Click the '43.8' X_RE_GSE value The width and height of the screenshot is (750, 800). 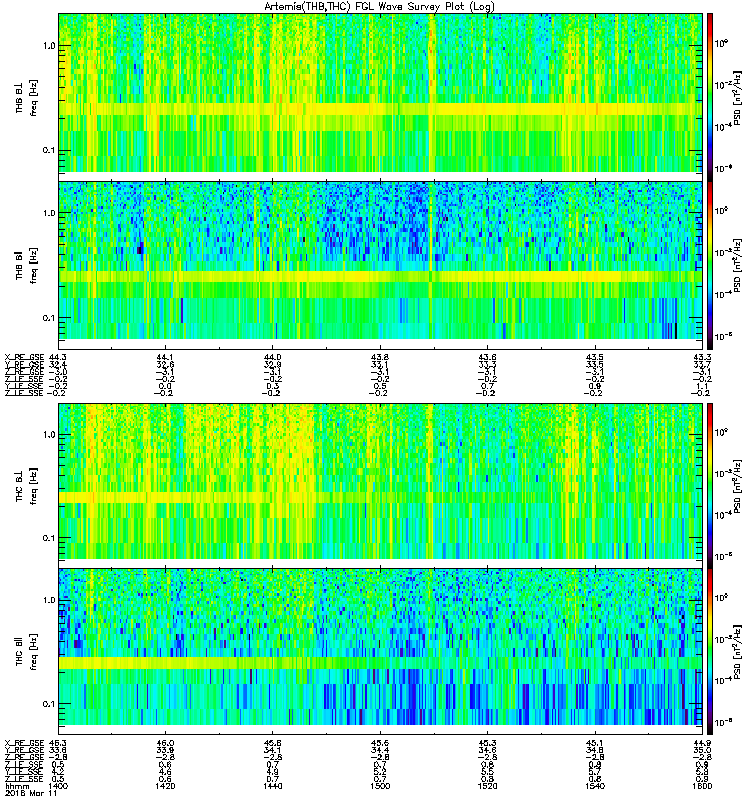[380, 357]
